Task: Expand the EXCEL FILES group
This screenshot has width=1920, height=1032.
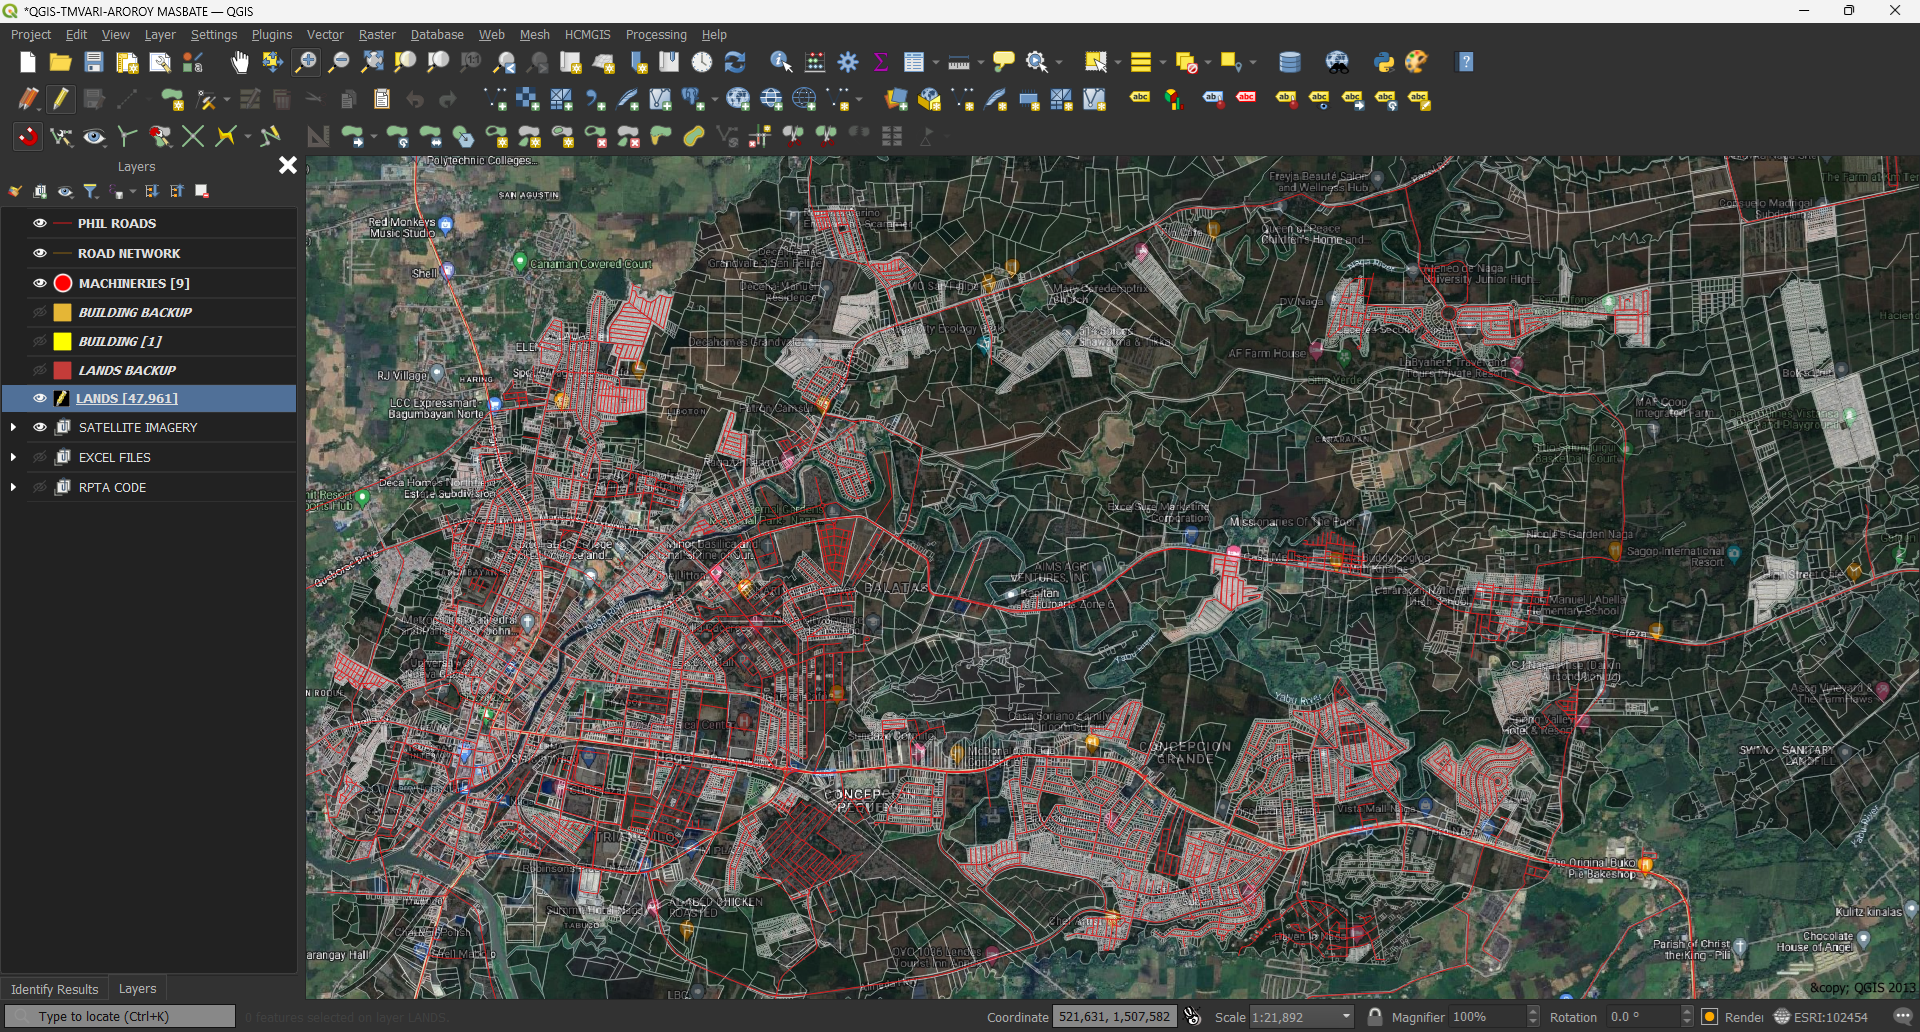Action: pos(13,457)
